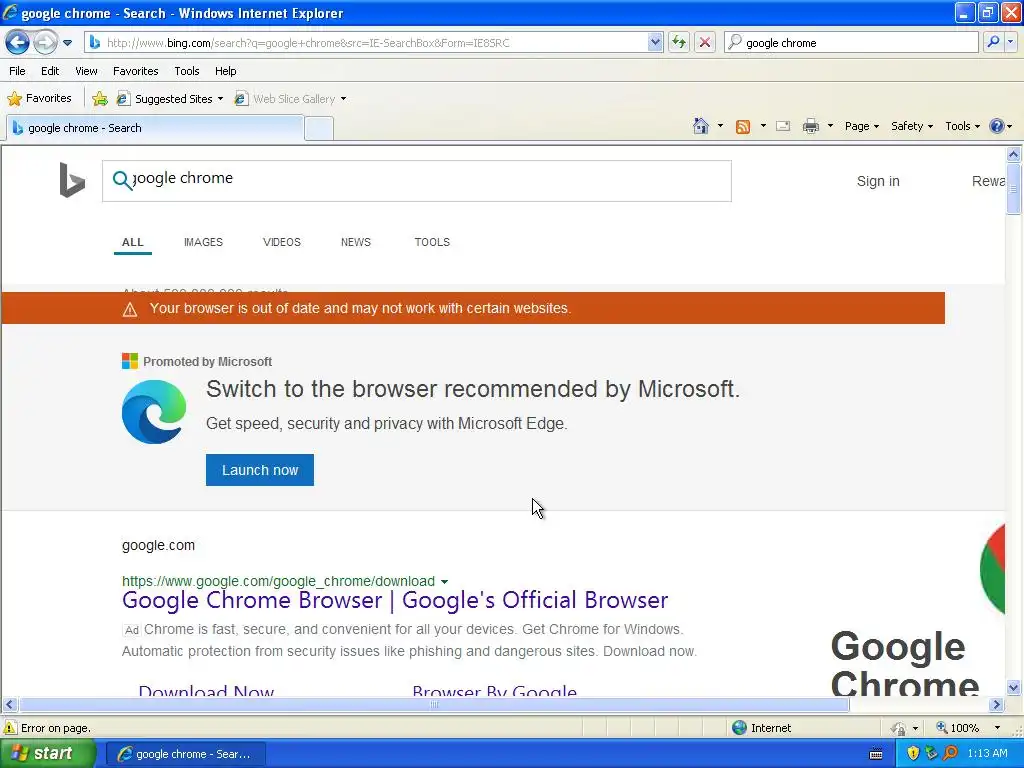1024x768 pixels.
Task: Expand the address bar history dropdown
Action: [655, 43]
